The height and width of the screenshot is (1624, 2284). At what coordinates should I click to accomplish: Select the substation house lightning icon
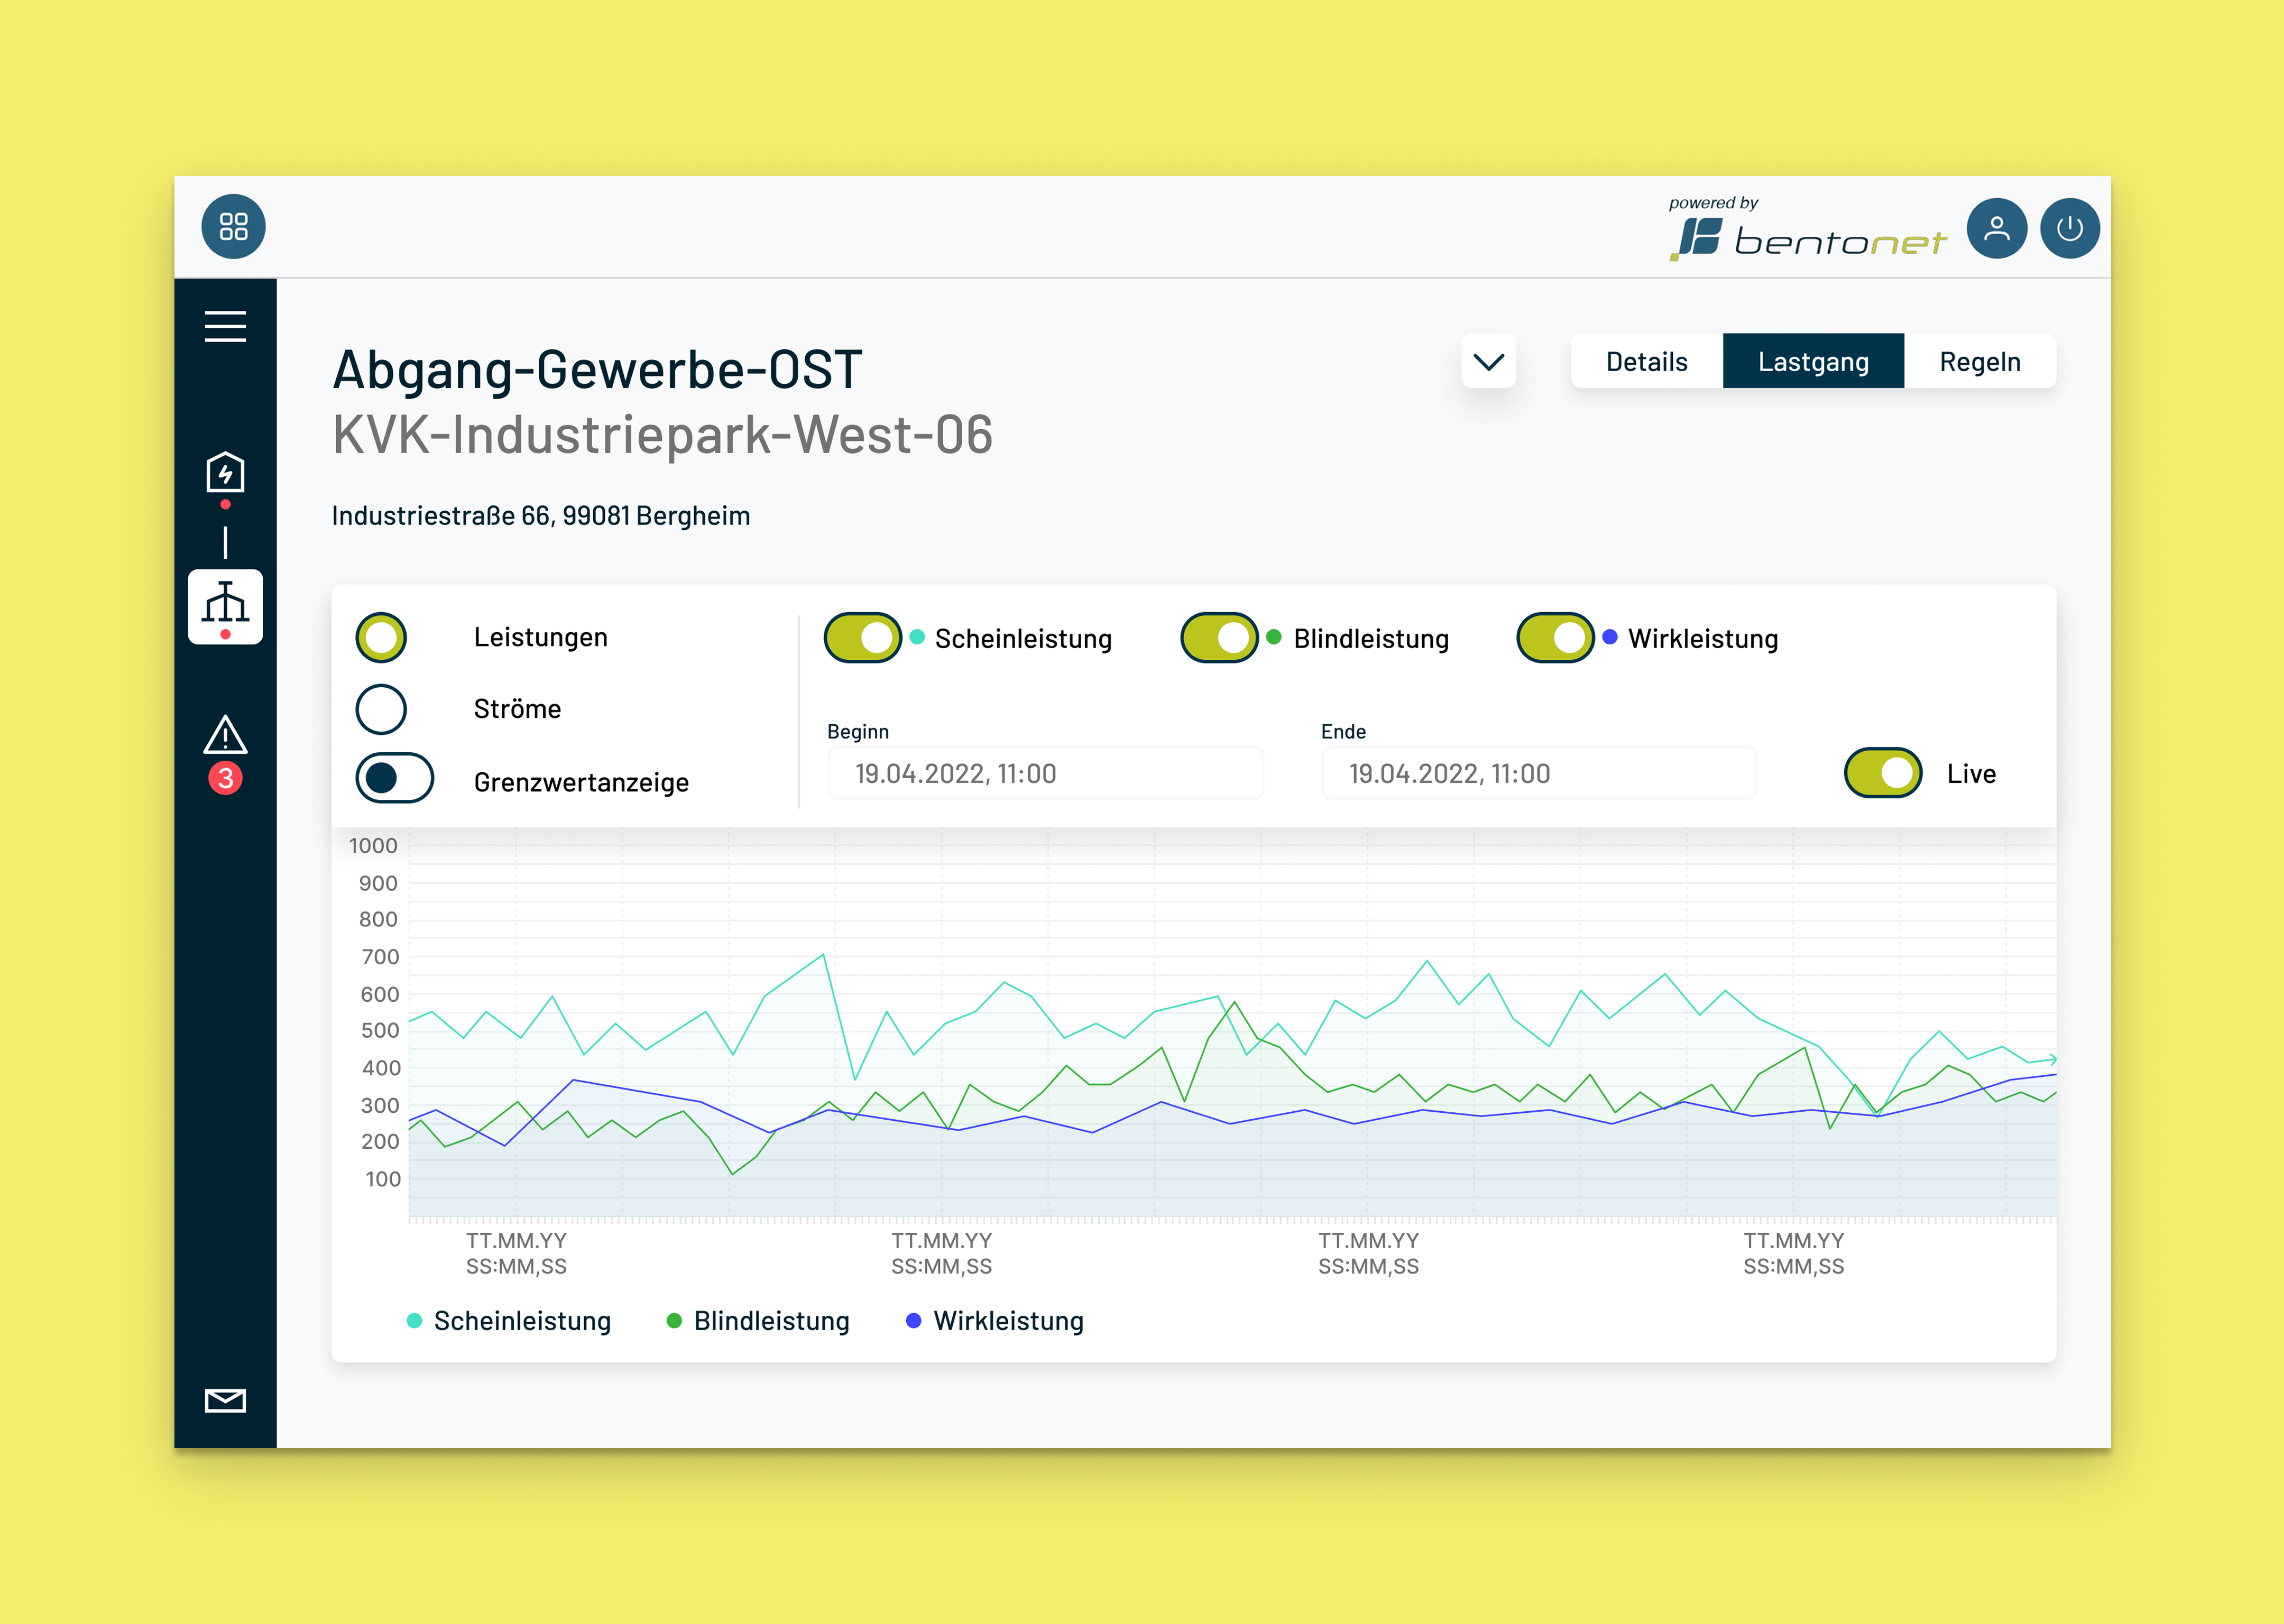pyautogui.click(x=225, y=472)
